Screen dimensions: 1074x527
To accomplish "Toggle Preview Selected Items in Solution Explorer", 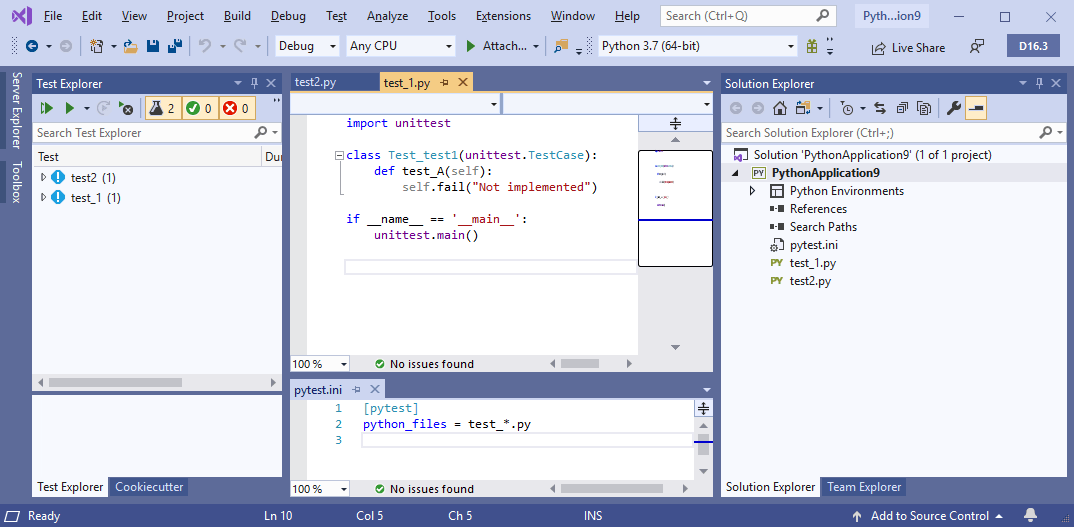I will click(x=977, y=108).
